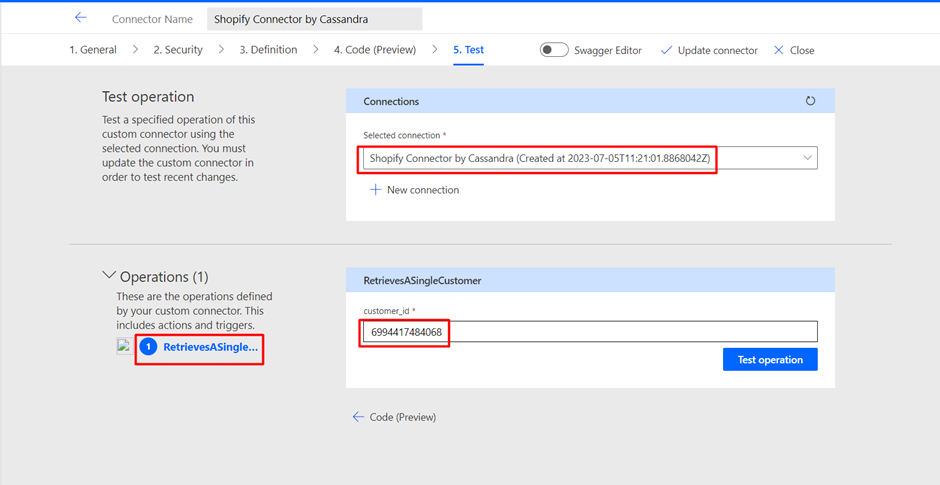
Task: Click the plus icon beside New connection
Action: 375,190
